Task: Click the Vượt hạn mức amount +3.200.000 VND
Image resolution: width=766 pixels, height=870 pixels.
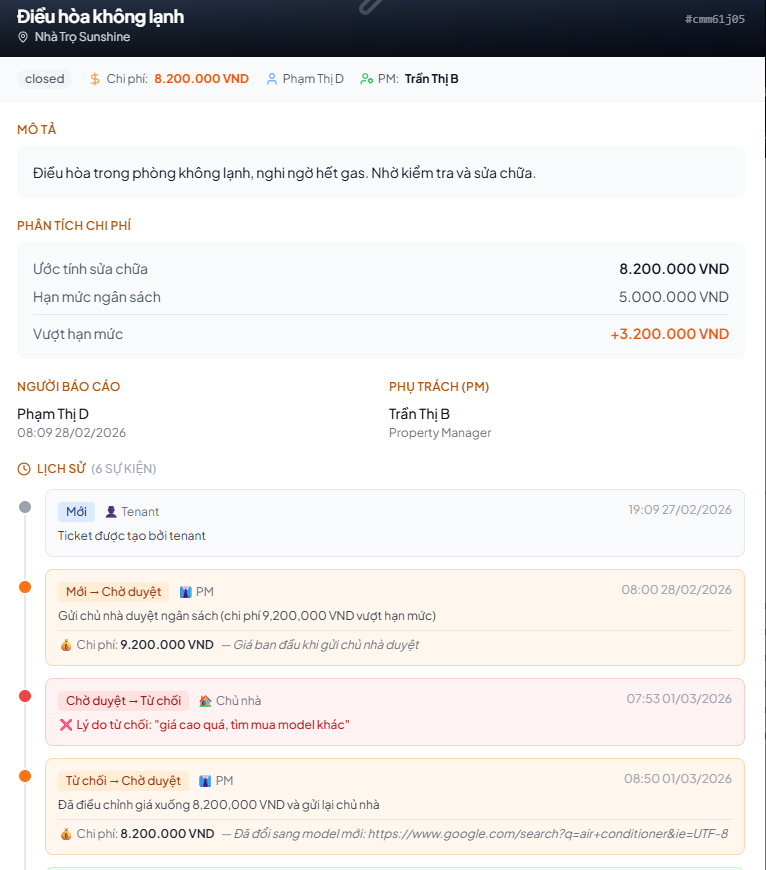Action: pos(669,334)
